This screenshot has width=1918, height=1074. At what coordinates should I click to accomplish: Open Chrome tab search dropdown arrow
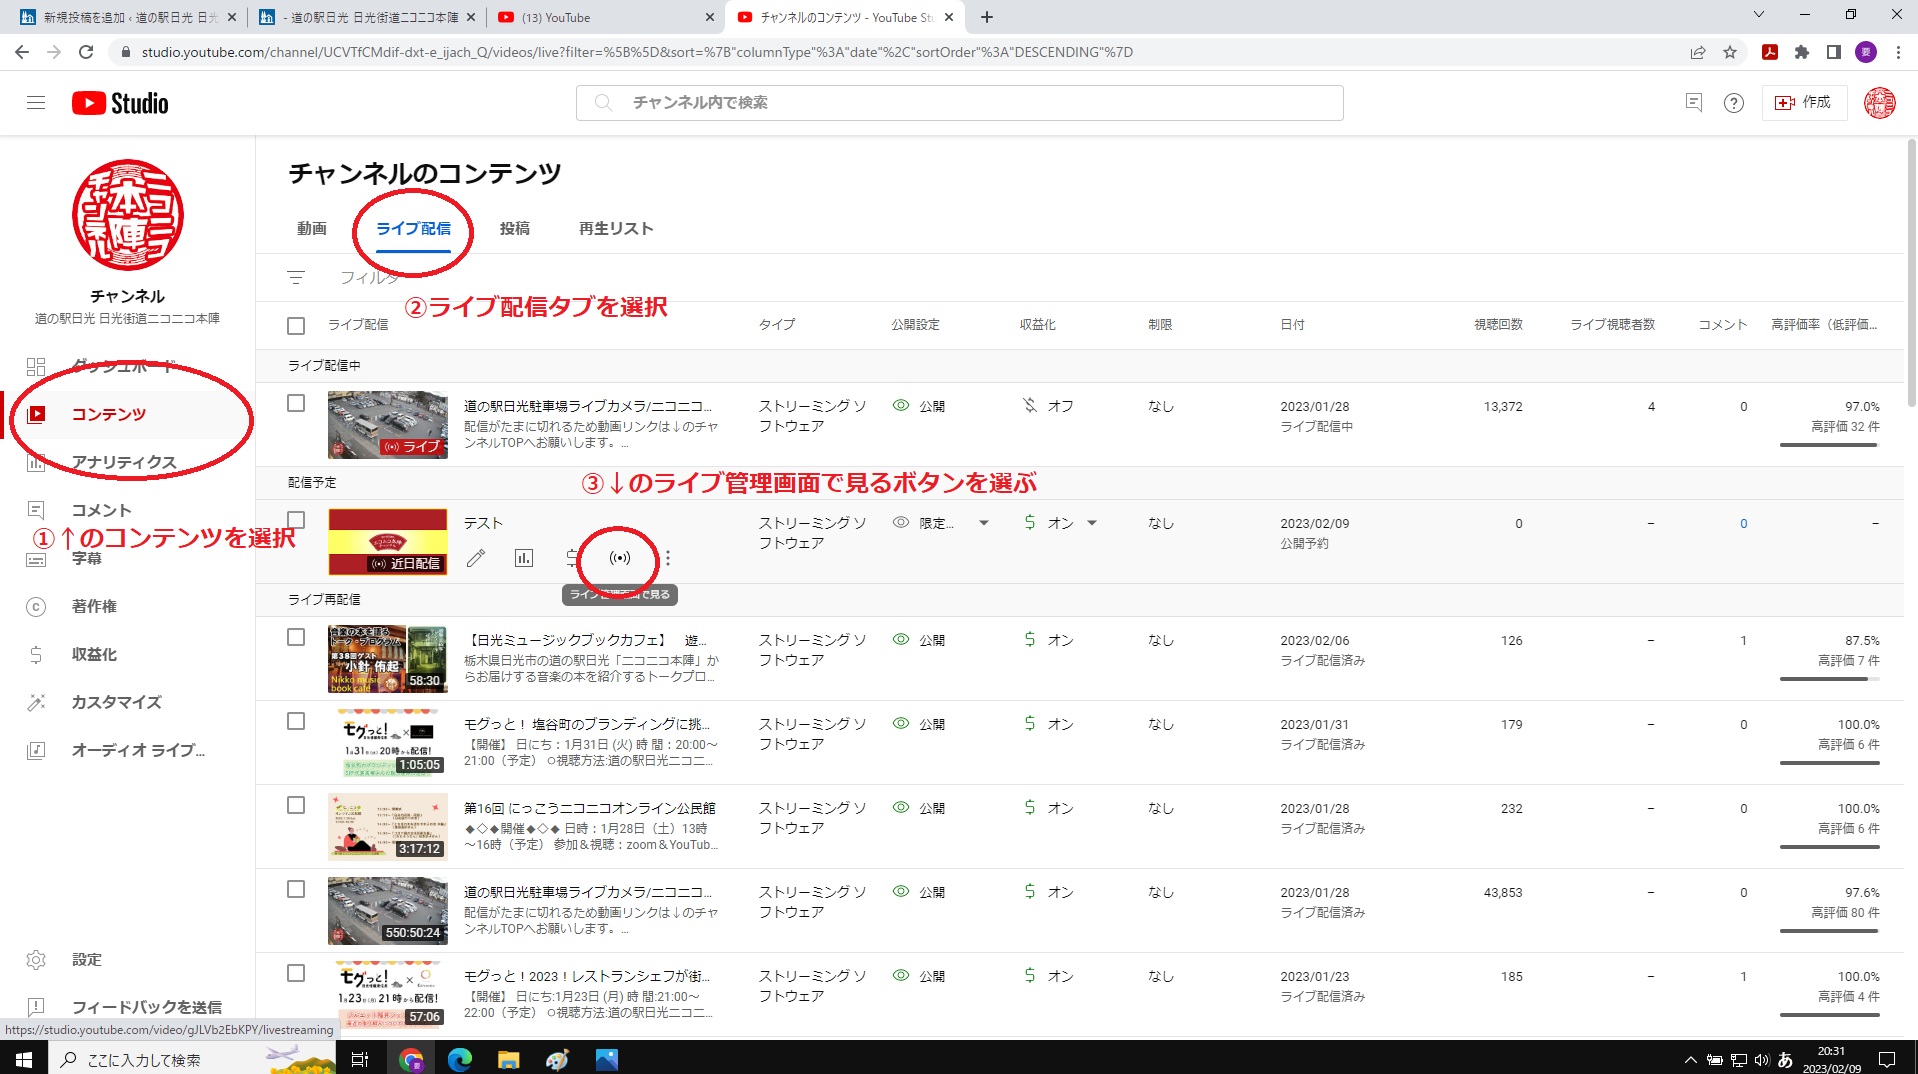(x=1759, y=15)
